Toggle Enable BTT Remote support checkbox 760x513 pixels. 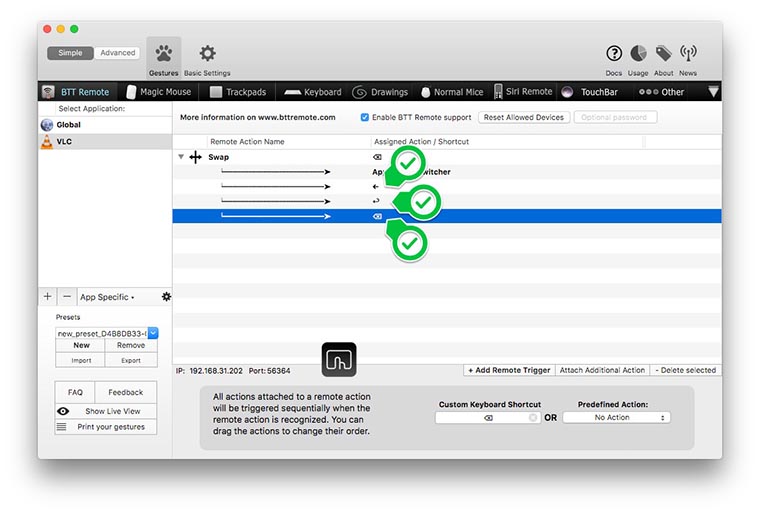pyautogui.click(x=364, y=117)
